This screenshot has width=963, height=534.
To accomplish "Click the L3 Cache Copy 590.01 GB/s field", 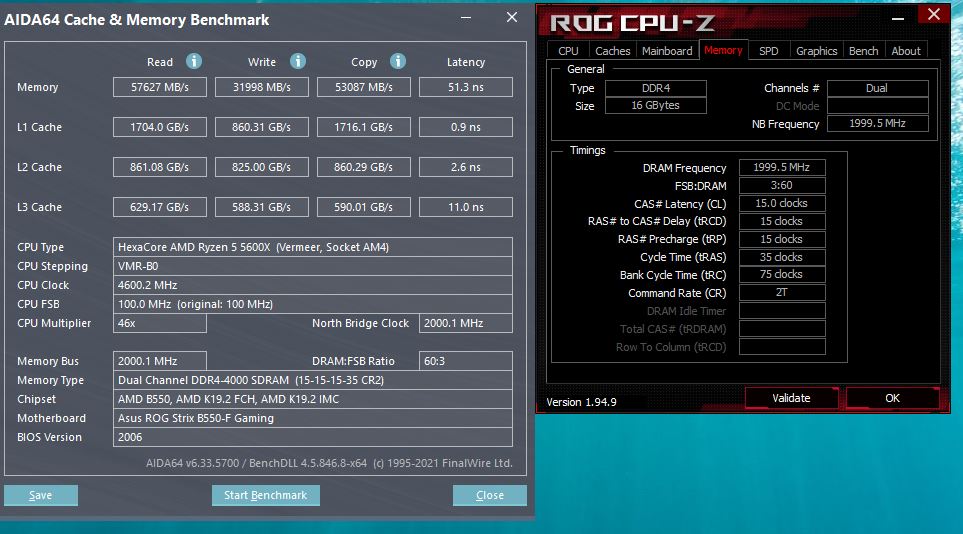I will point(364,207).
